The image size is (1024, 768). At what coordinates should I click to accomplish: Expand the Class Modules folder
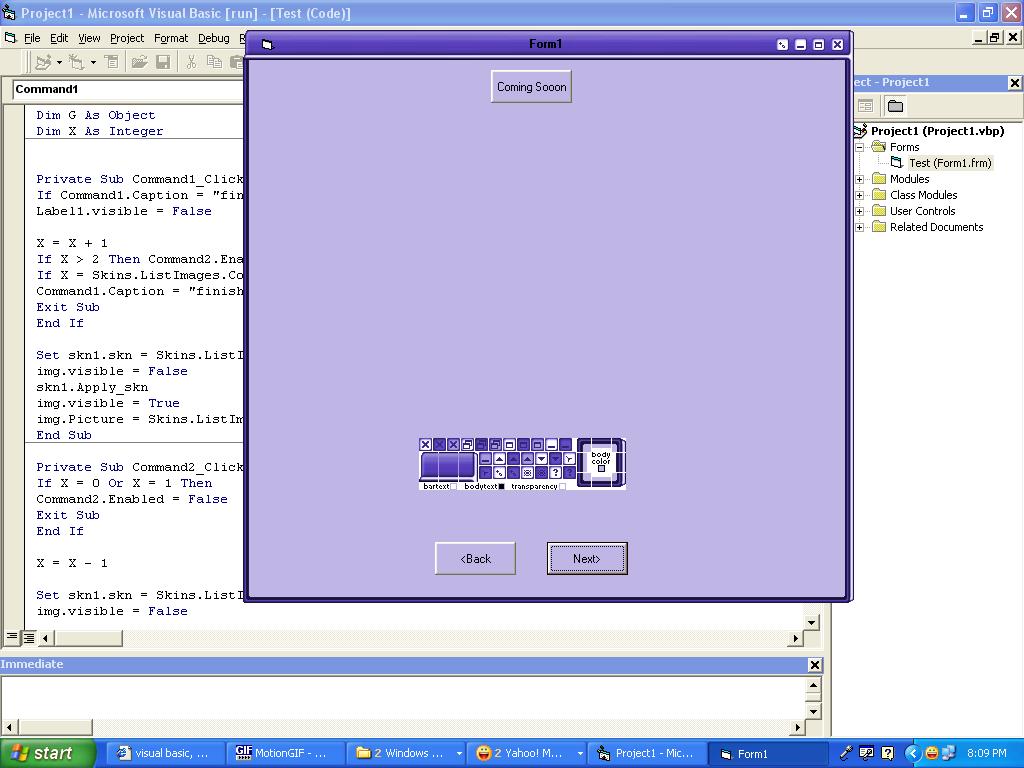(860, 195)
